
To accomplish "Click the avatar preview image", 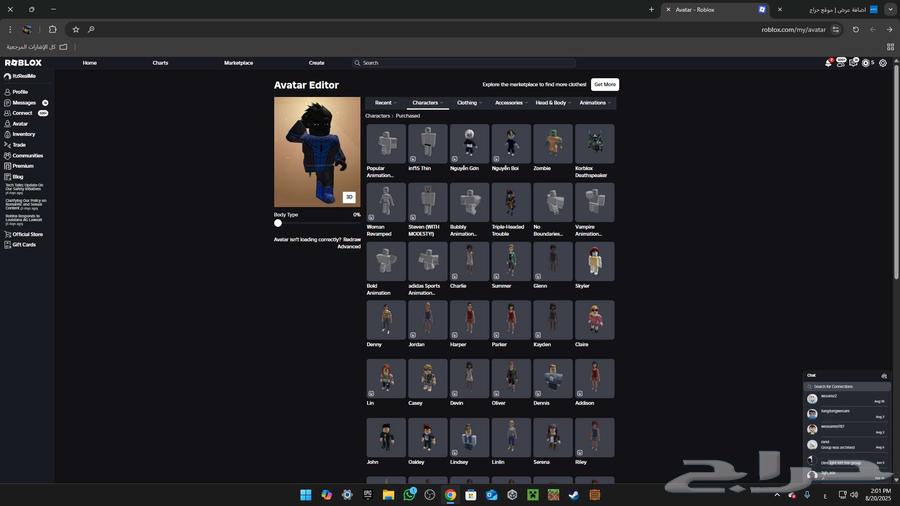I will pos(317,152).
